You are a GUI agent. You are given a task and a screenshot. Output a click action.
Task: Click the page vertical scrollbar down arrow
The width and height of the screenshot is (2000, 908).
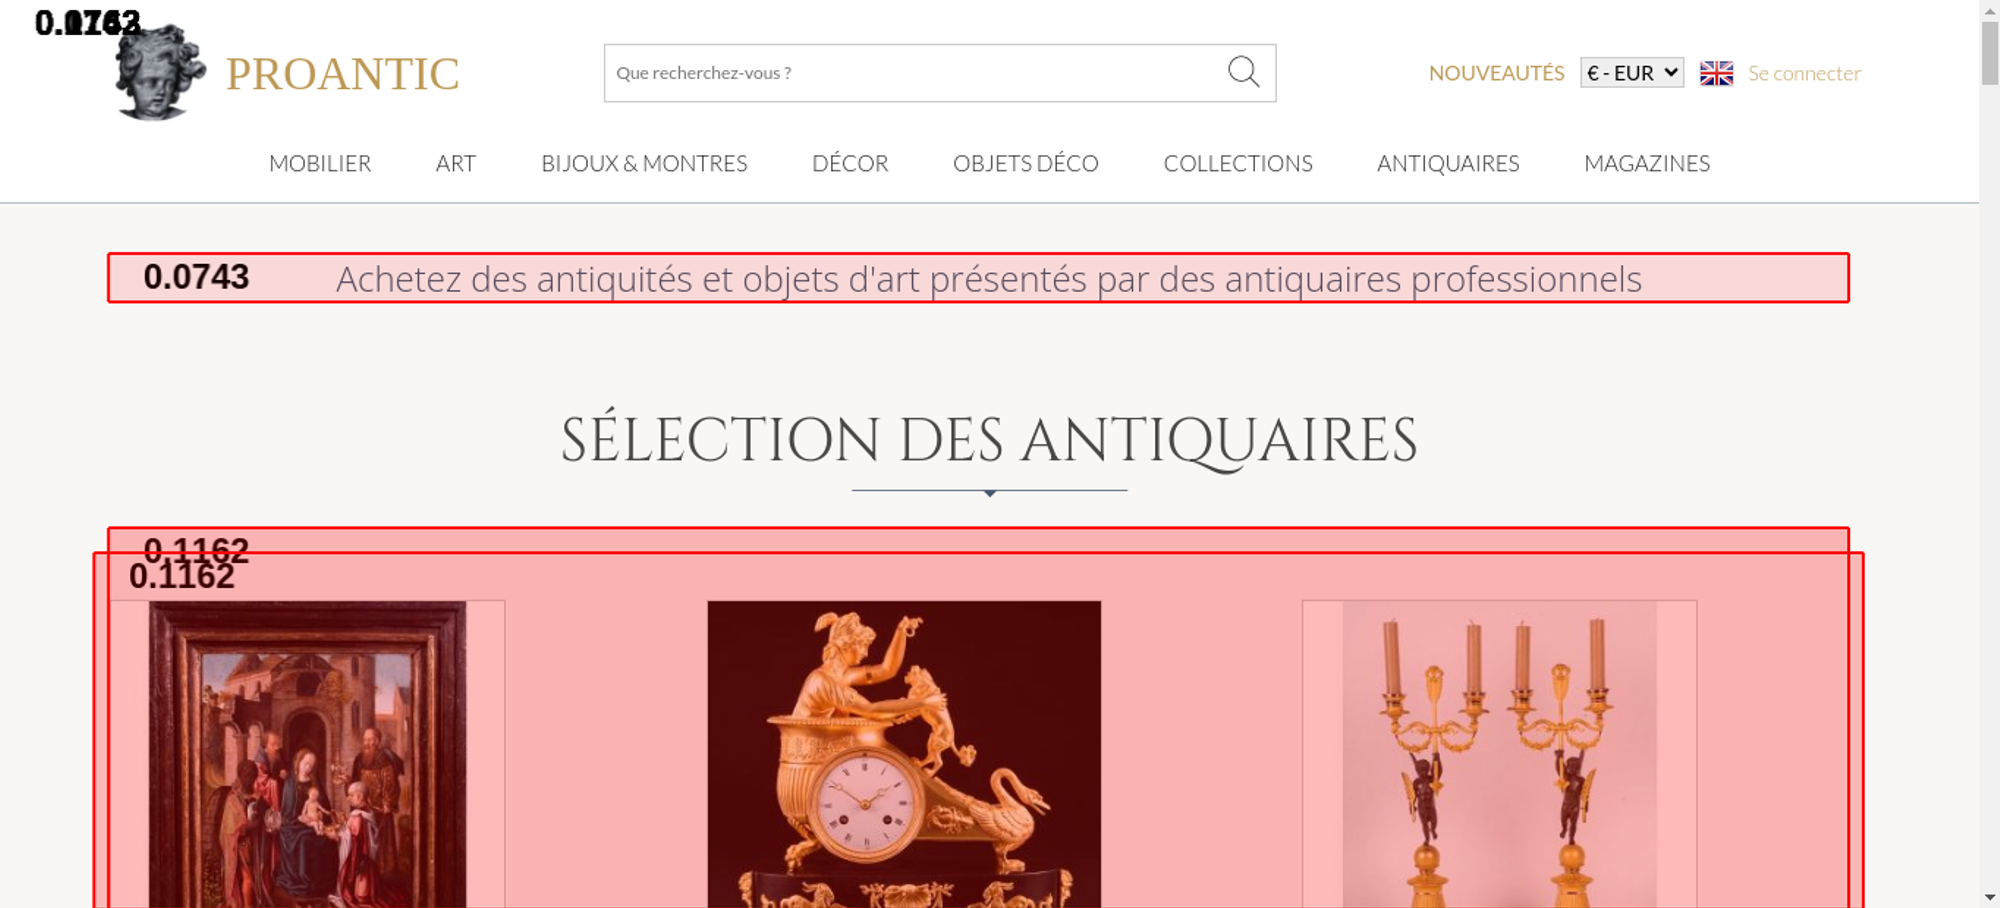click(x=1990, y=897)
